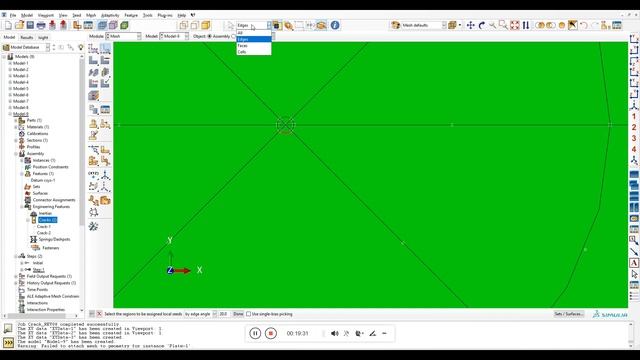Pause the screen recording
640x360 pixels.
255,333
